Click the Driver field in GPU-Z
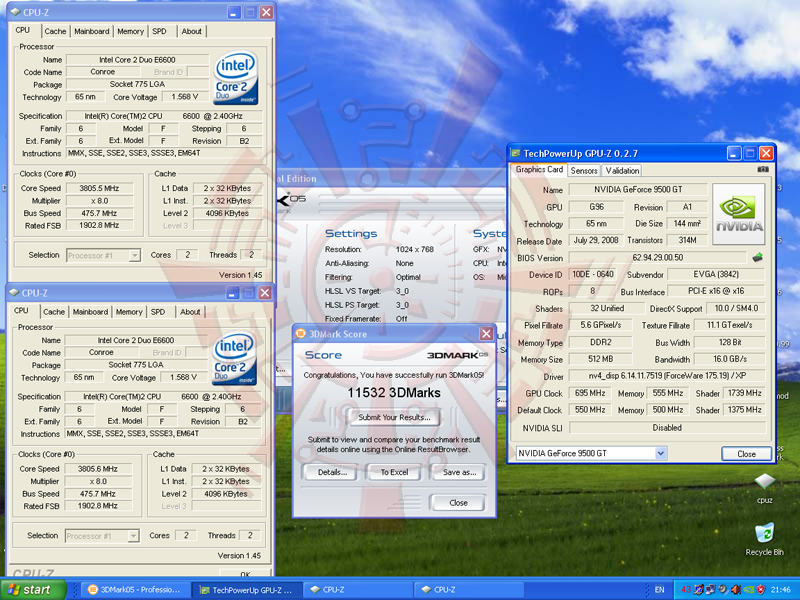The image size is (800, 600). (x=667, y=376)
